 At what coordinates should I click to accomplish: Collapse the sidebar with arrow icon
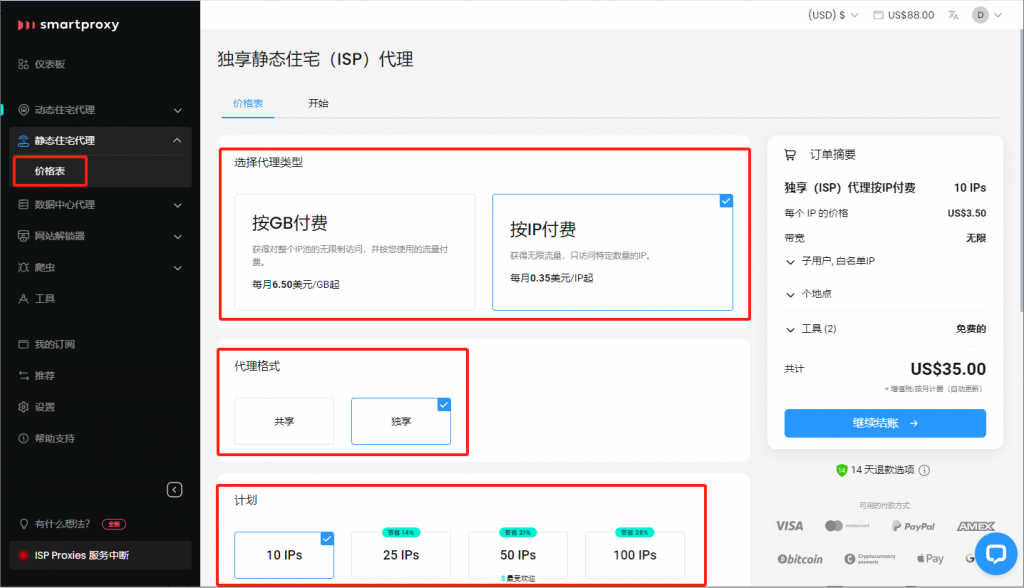click(x=175, y=489)
